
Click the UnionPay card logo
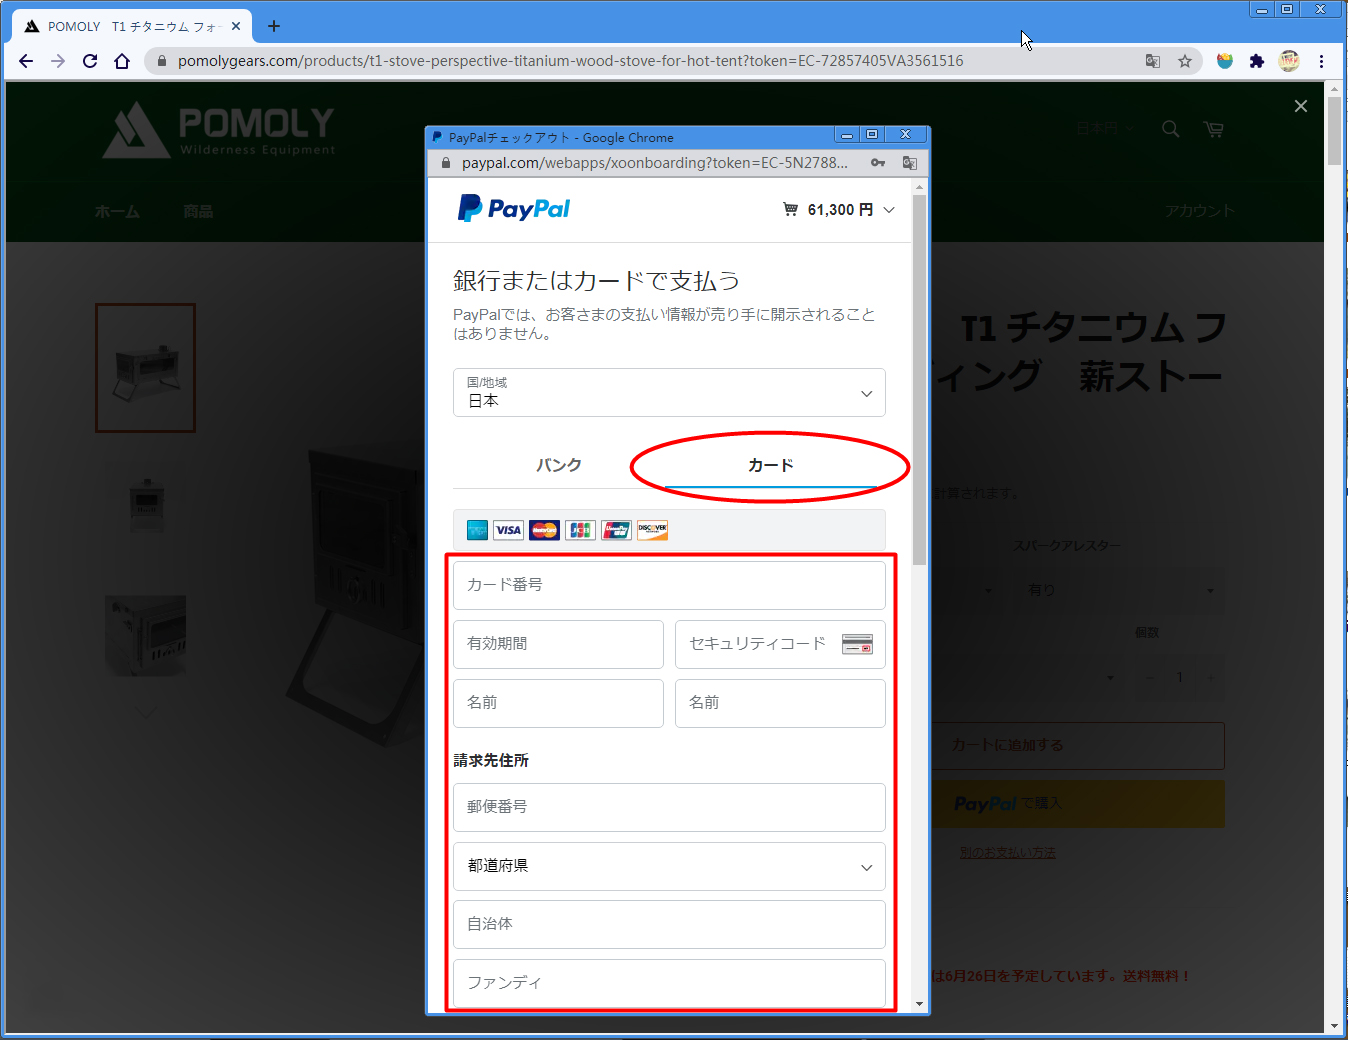pos(616,530)
